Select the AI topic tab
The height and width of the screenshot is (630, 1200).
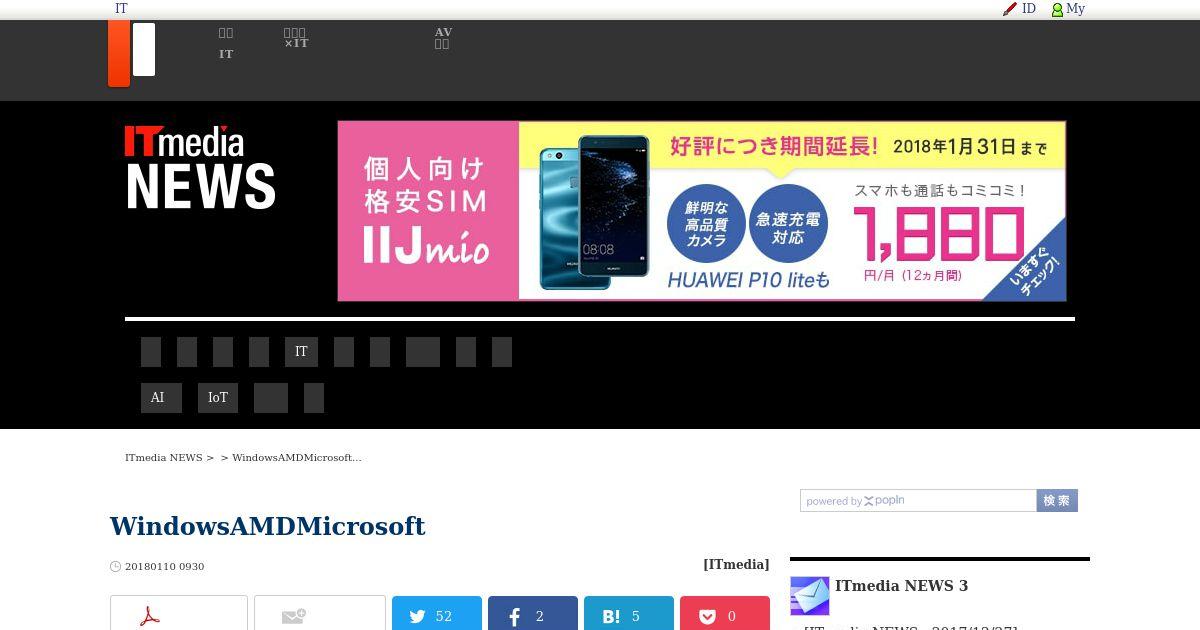tap(161, 398)
